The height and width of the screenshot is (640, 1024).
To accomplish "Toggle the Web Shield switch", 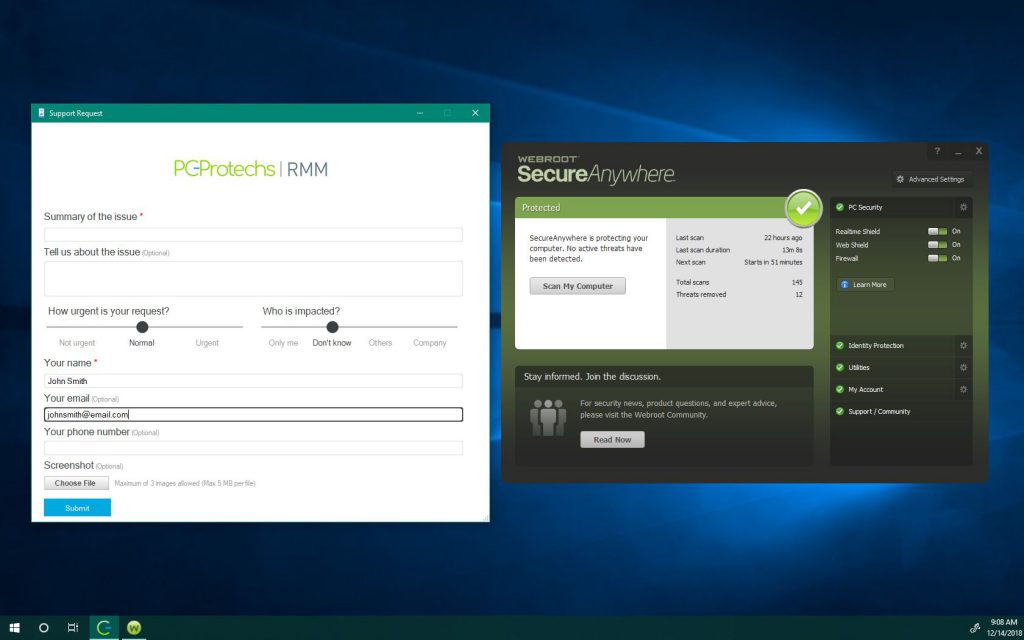I will tap(937, 245).
